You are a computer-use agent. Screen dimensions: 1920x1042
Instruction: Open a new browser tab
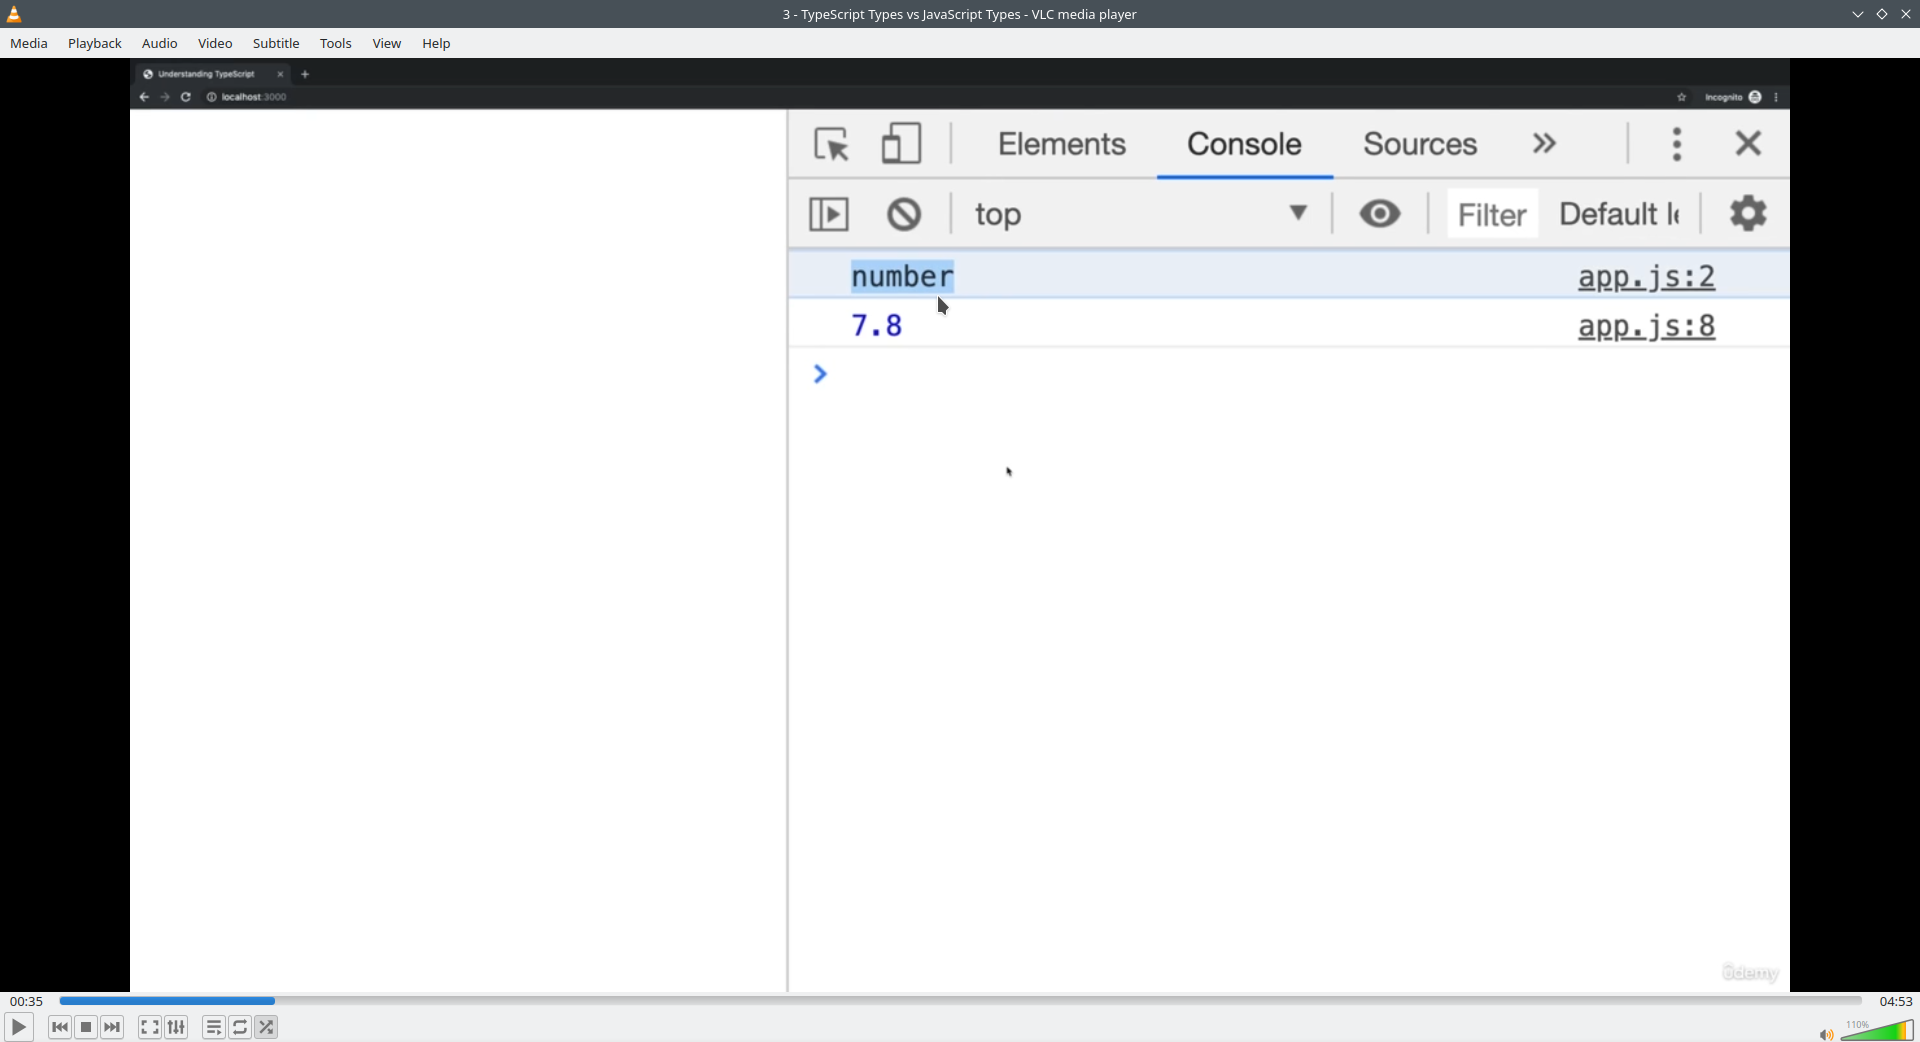[x=306, y=74]
